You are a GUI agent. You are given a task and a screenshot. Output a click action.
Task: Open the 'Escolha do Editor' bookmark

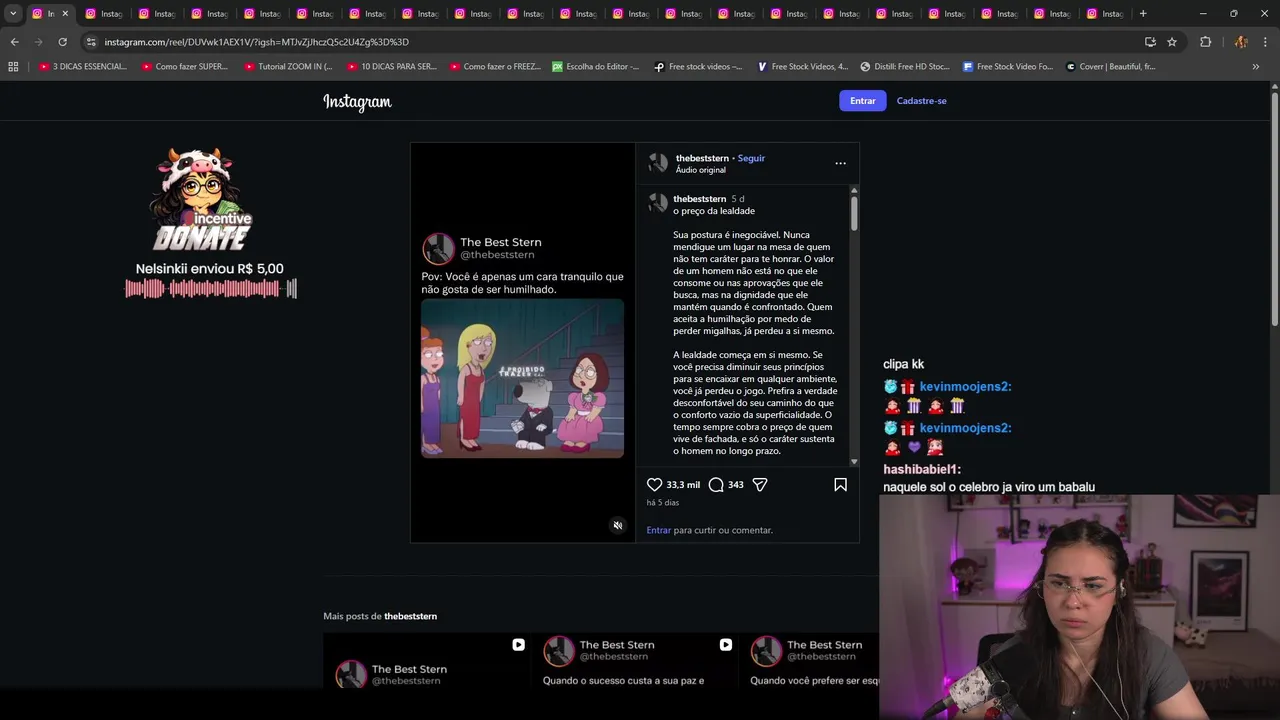coord(596,67)
